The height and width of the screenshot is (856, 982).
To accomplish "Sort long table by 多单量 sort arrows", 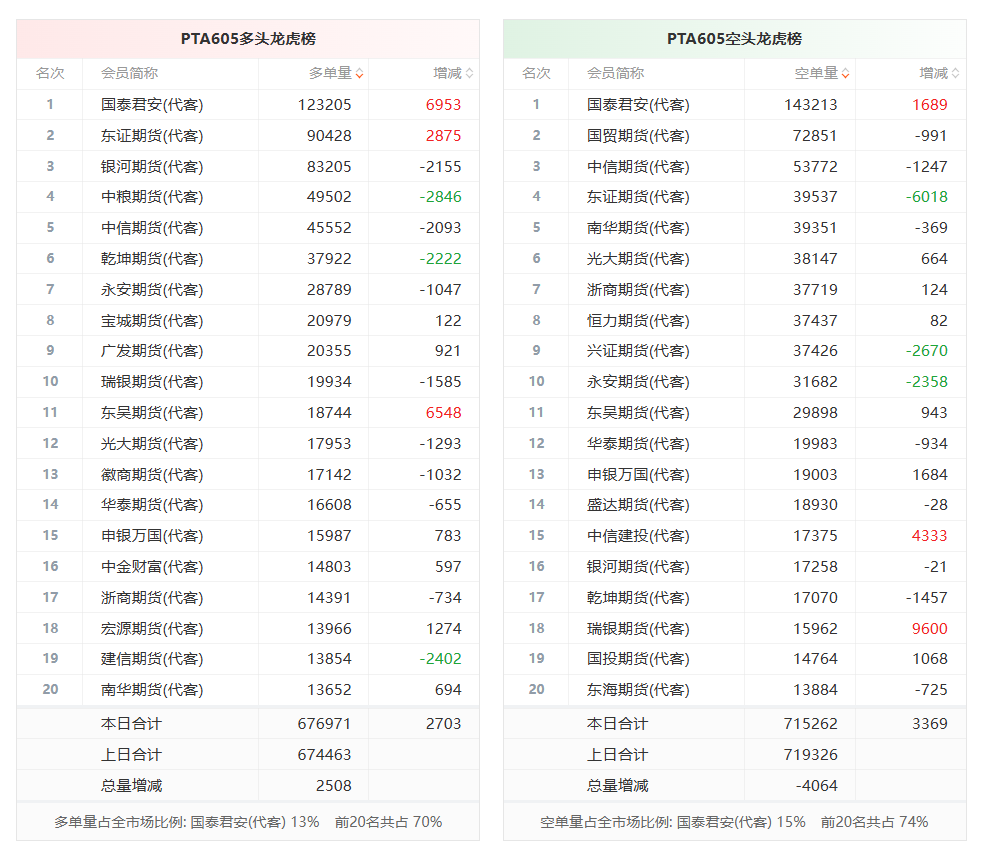I will (359, 73).
